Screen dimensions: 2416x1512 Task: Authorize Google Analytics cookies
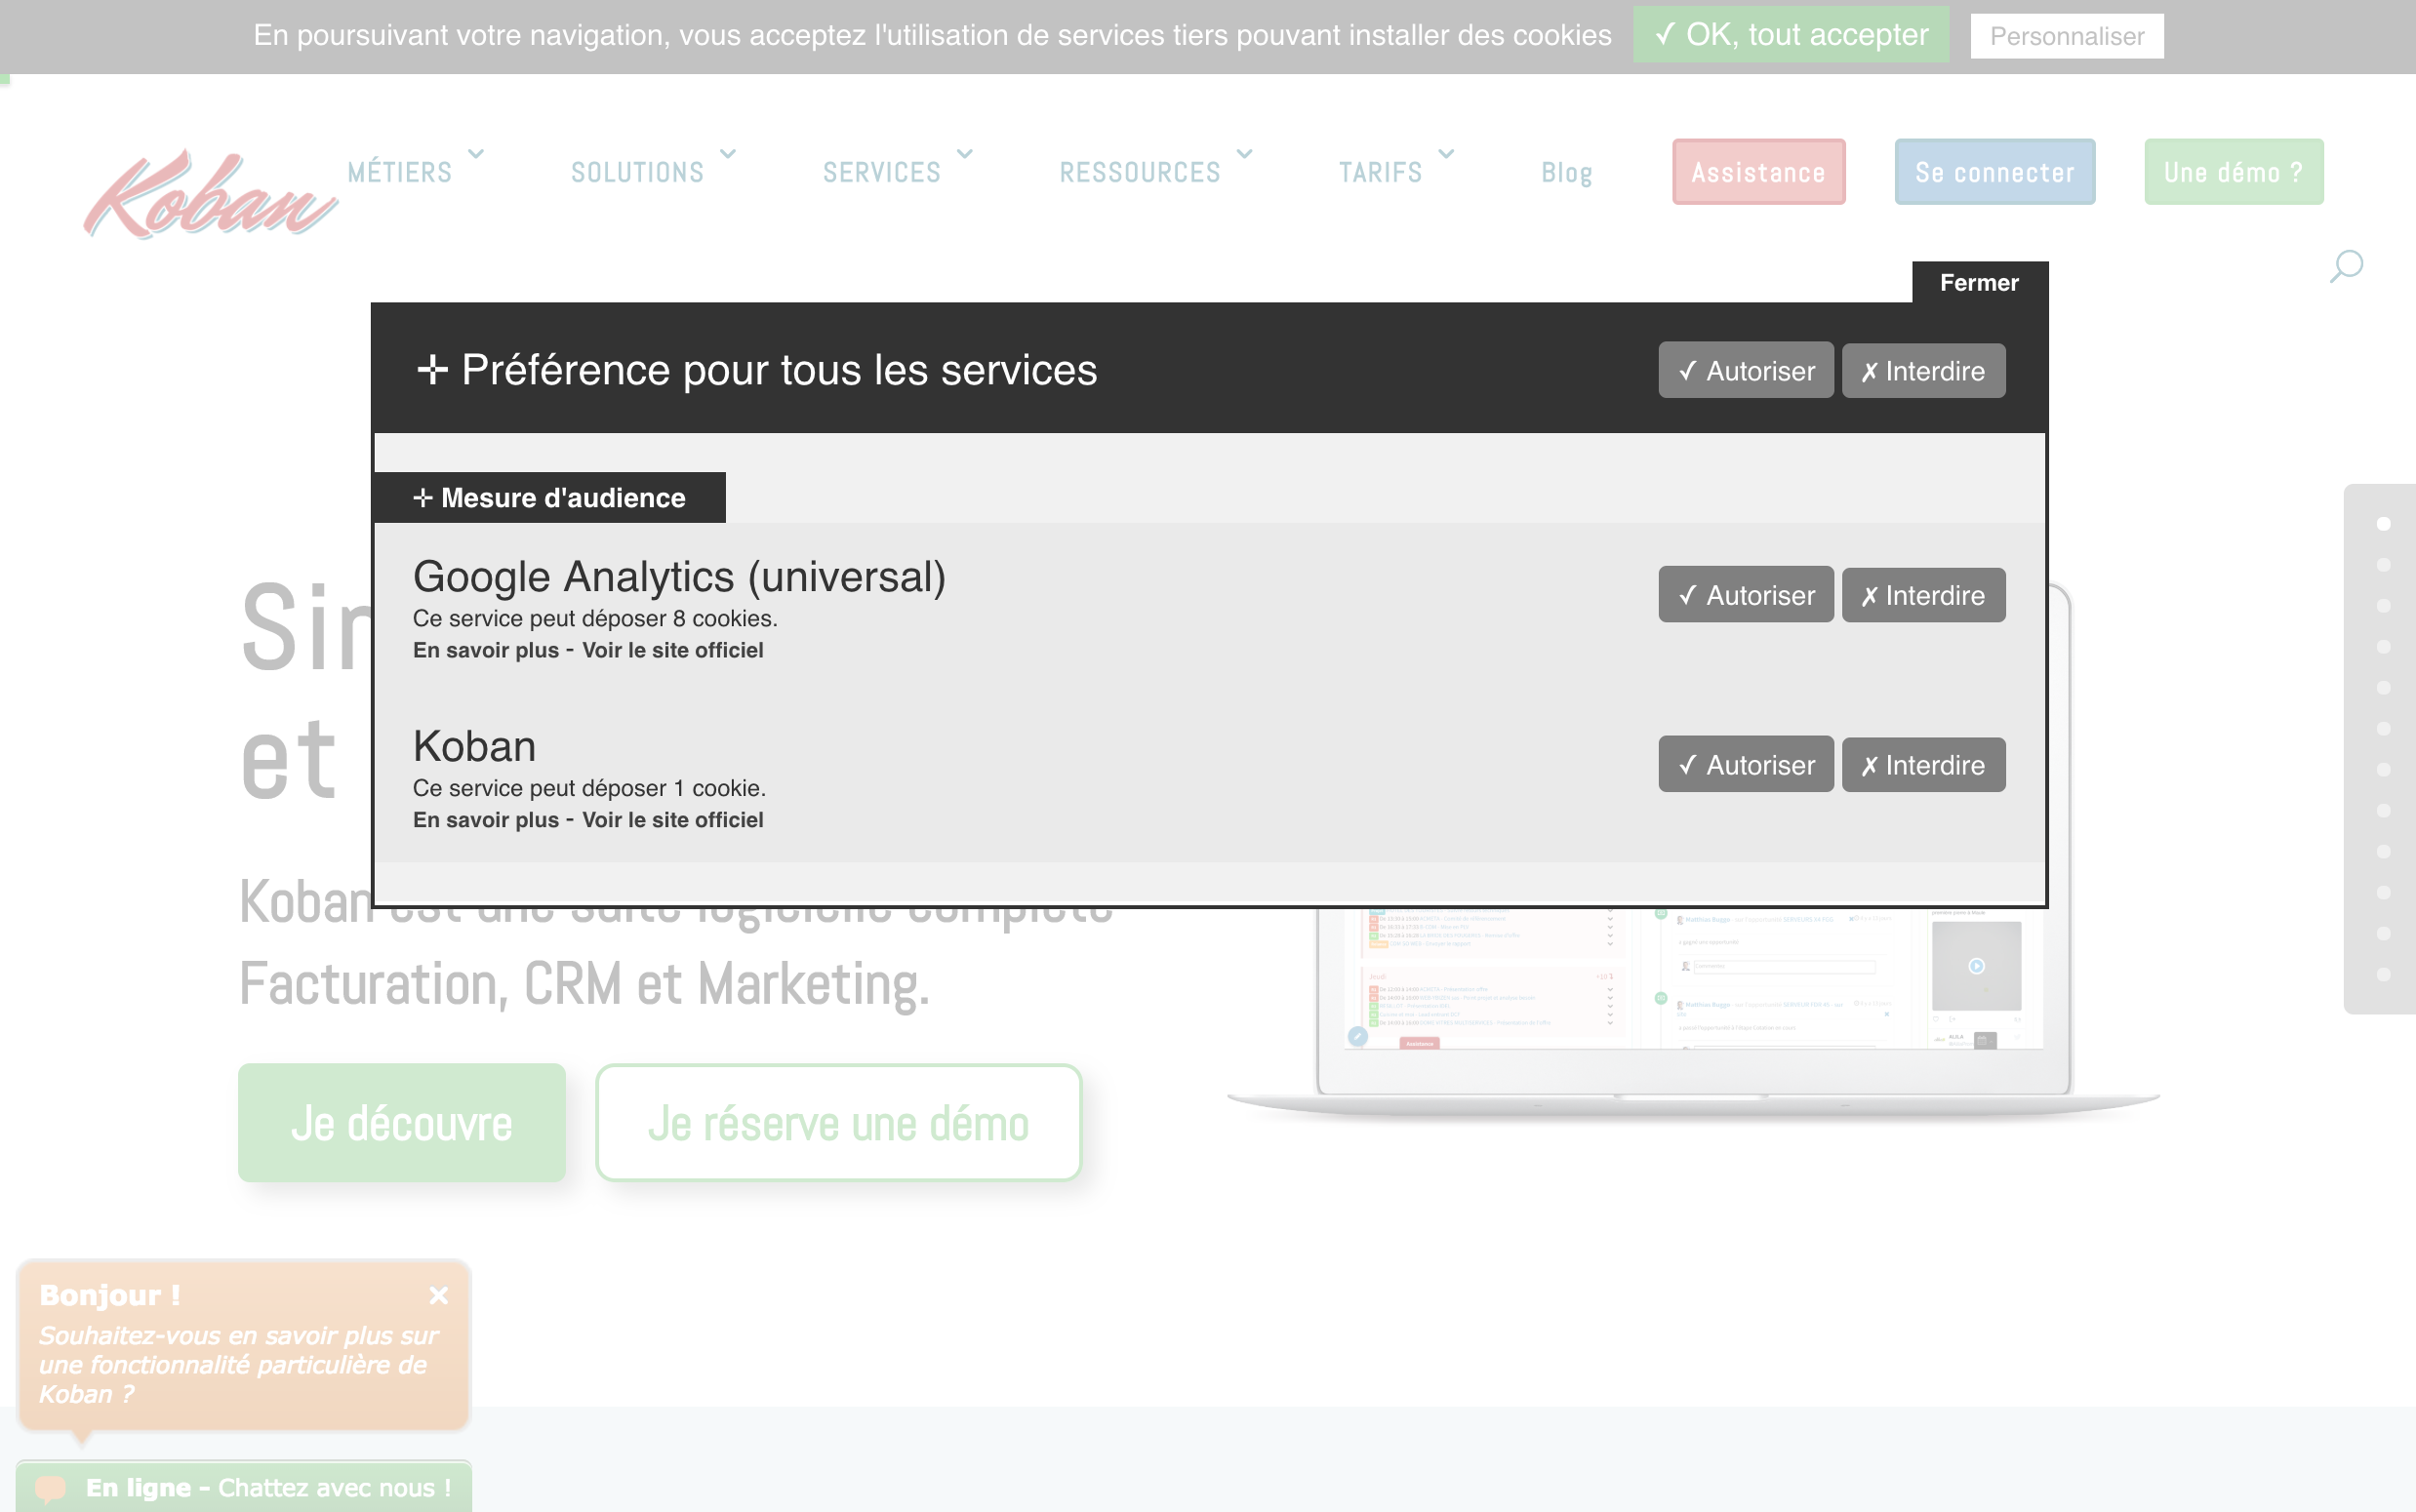(x=1745, y=595)
